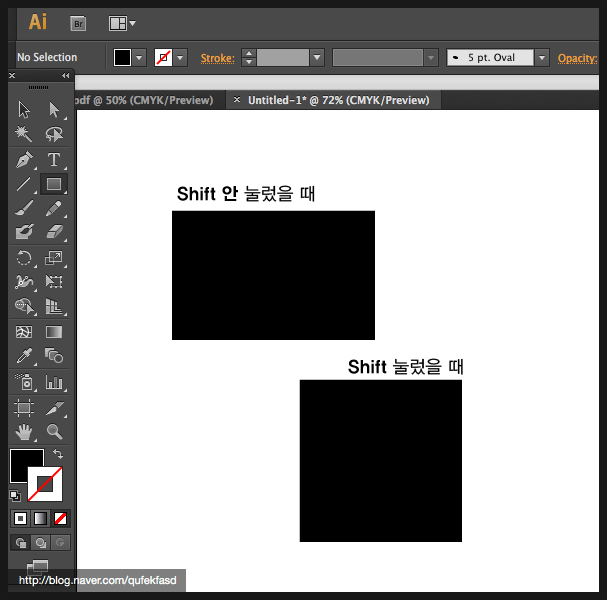
Task: Select the Blob Brush tool
Action: pos(24,232)
